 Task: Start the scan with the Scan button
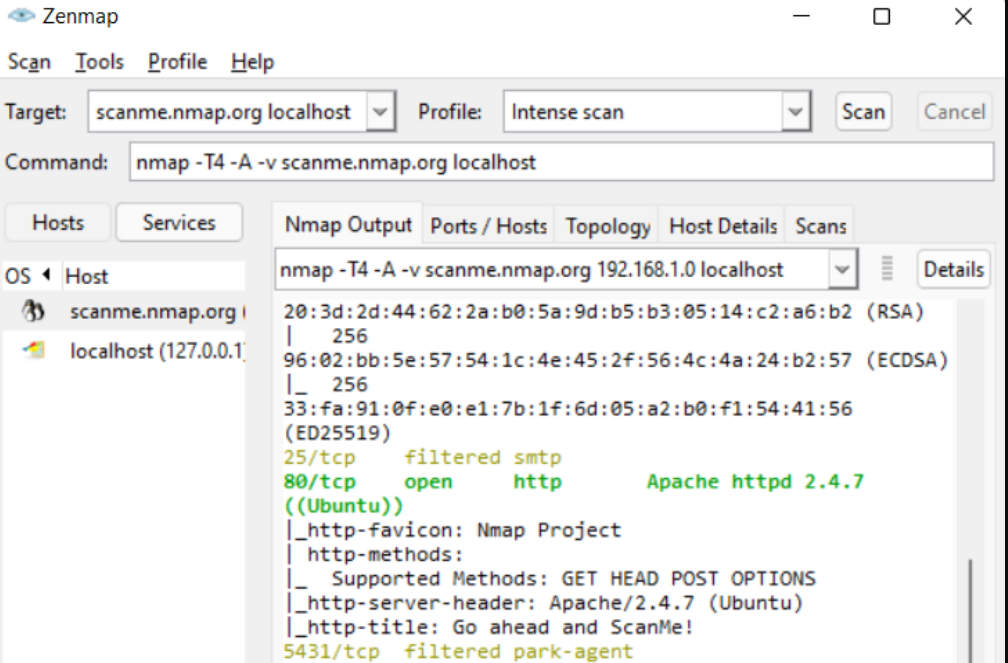tap(863, 112)
